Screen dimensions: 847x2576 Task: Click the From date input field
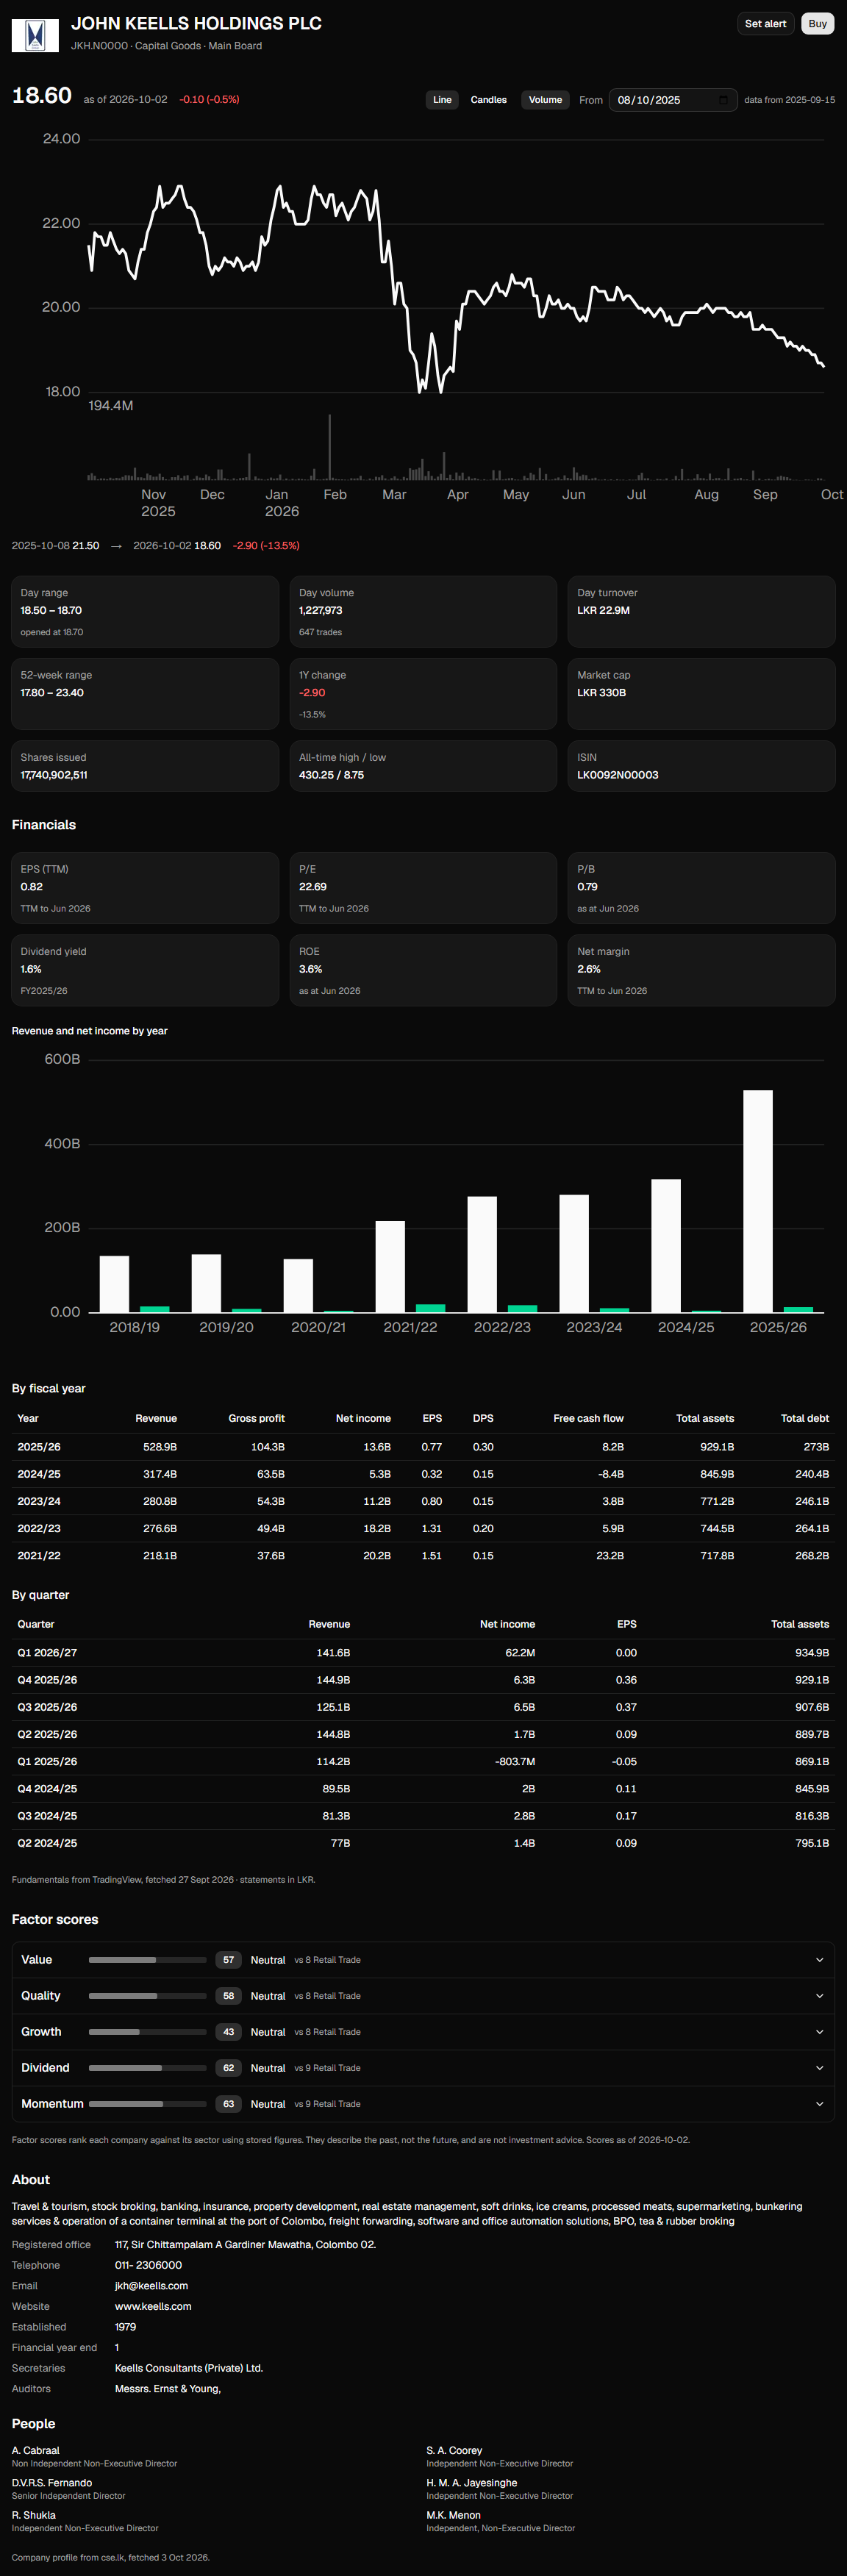point(672,100)
